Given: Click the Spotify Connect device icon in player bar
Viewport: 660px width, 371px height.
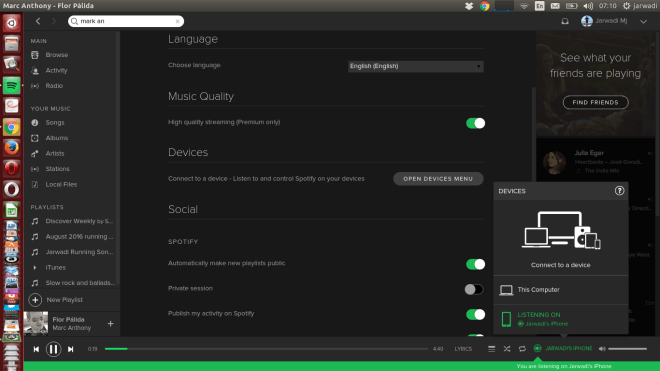Looking at the screenshot, I should click(x=538, y=348).
